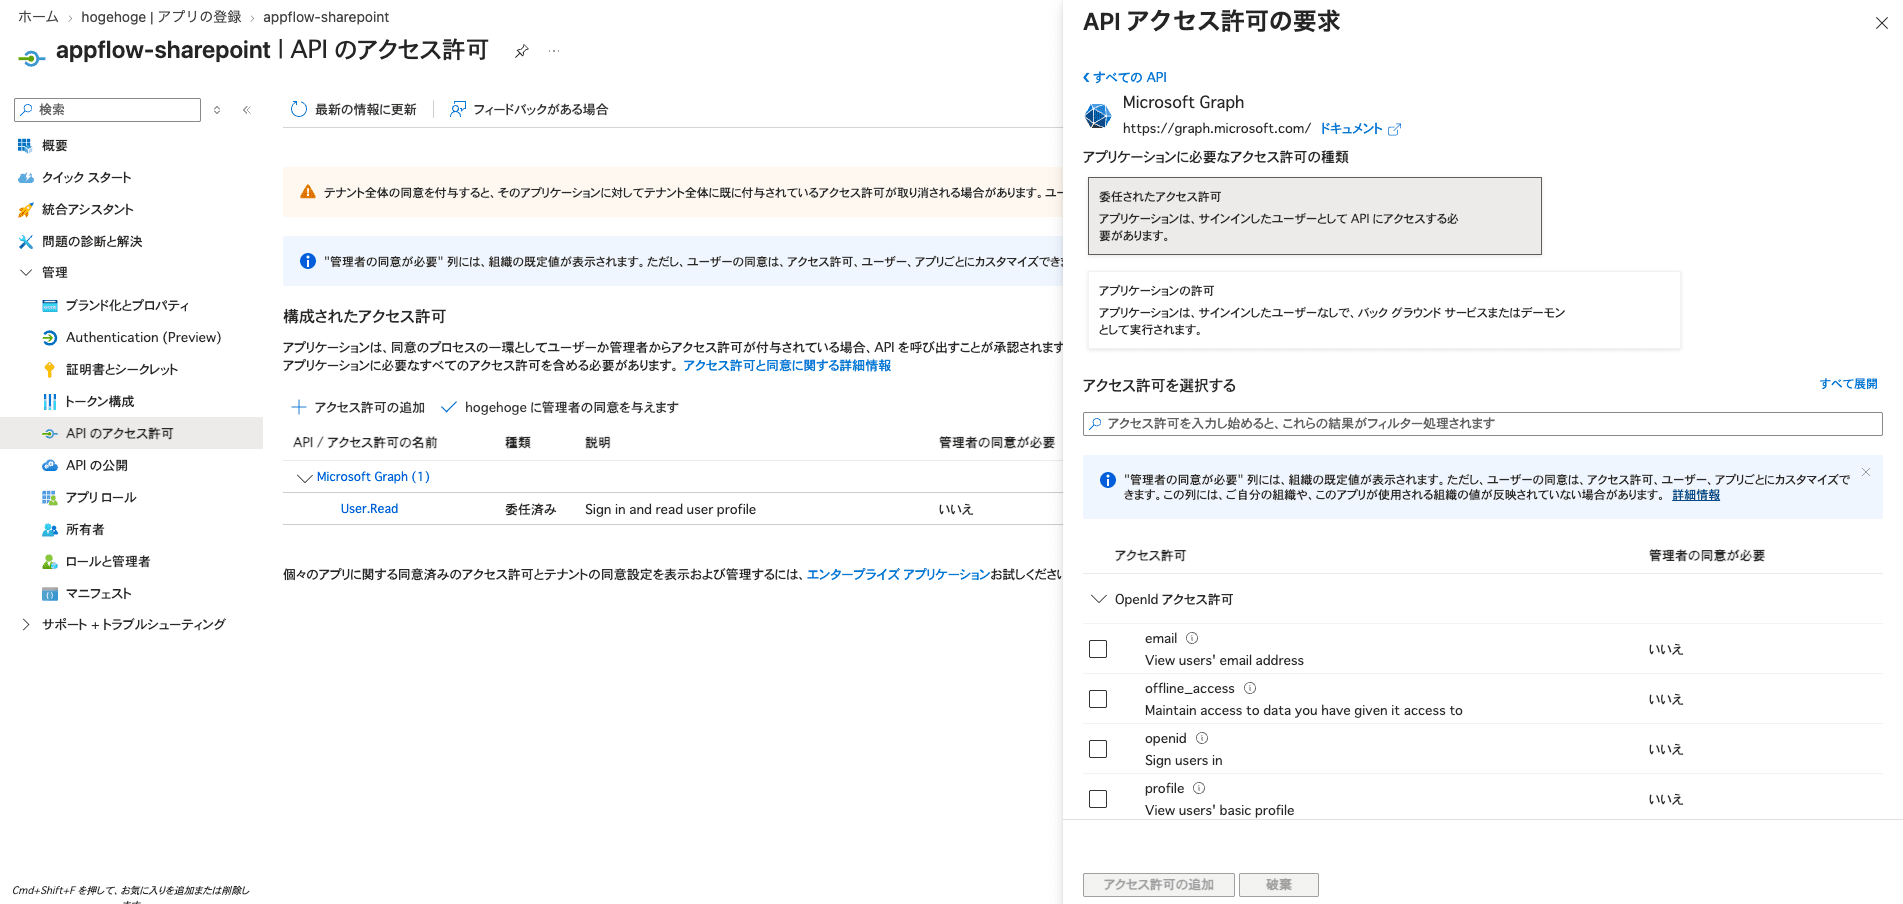Click the info icon next to openid
The height and width of the screenshot is (904, 1903).
click(x=1202, y=738)
